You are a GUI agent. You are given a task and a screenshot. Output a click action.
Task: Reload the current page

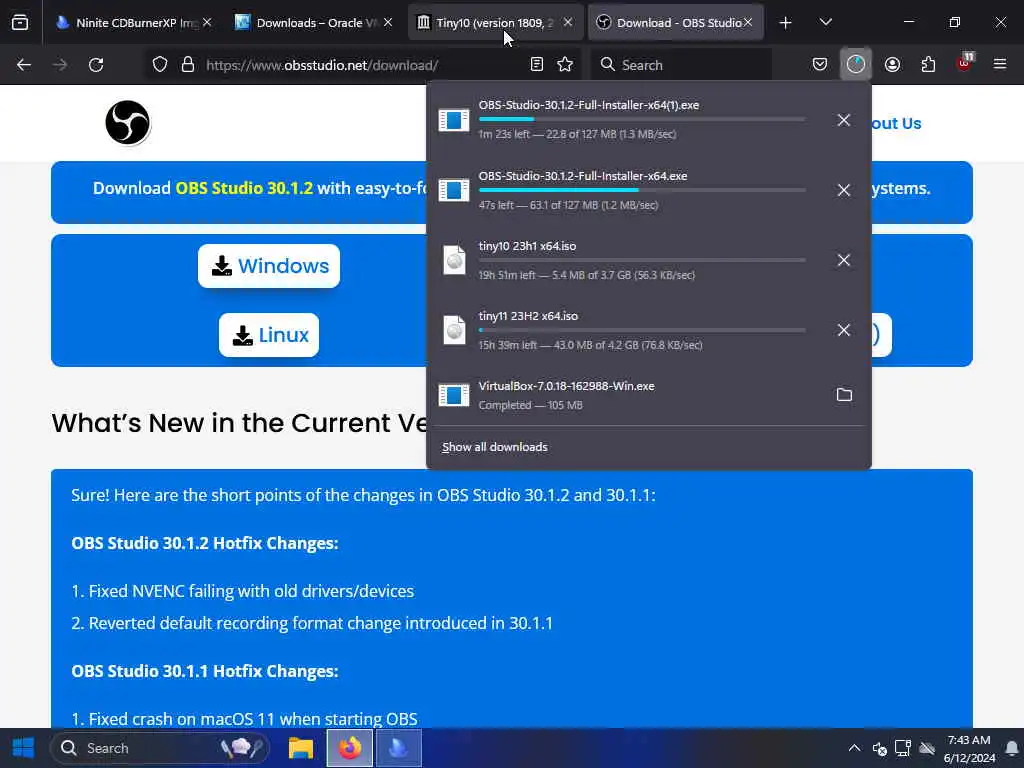96,65
